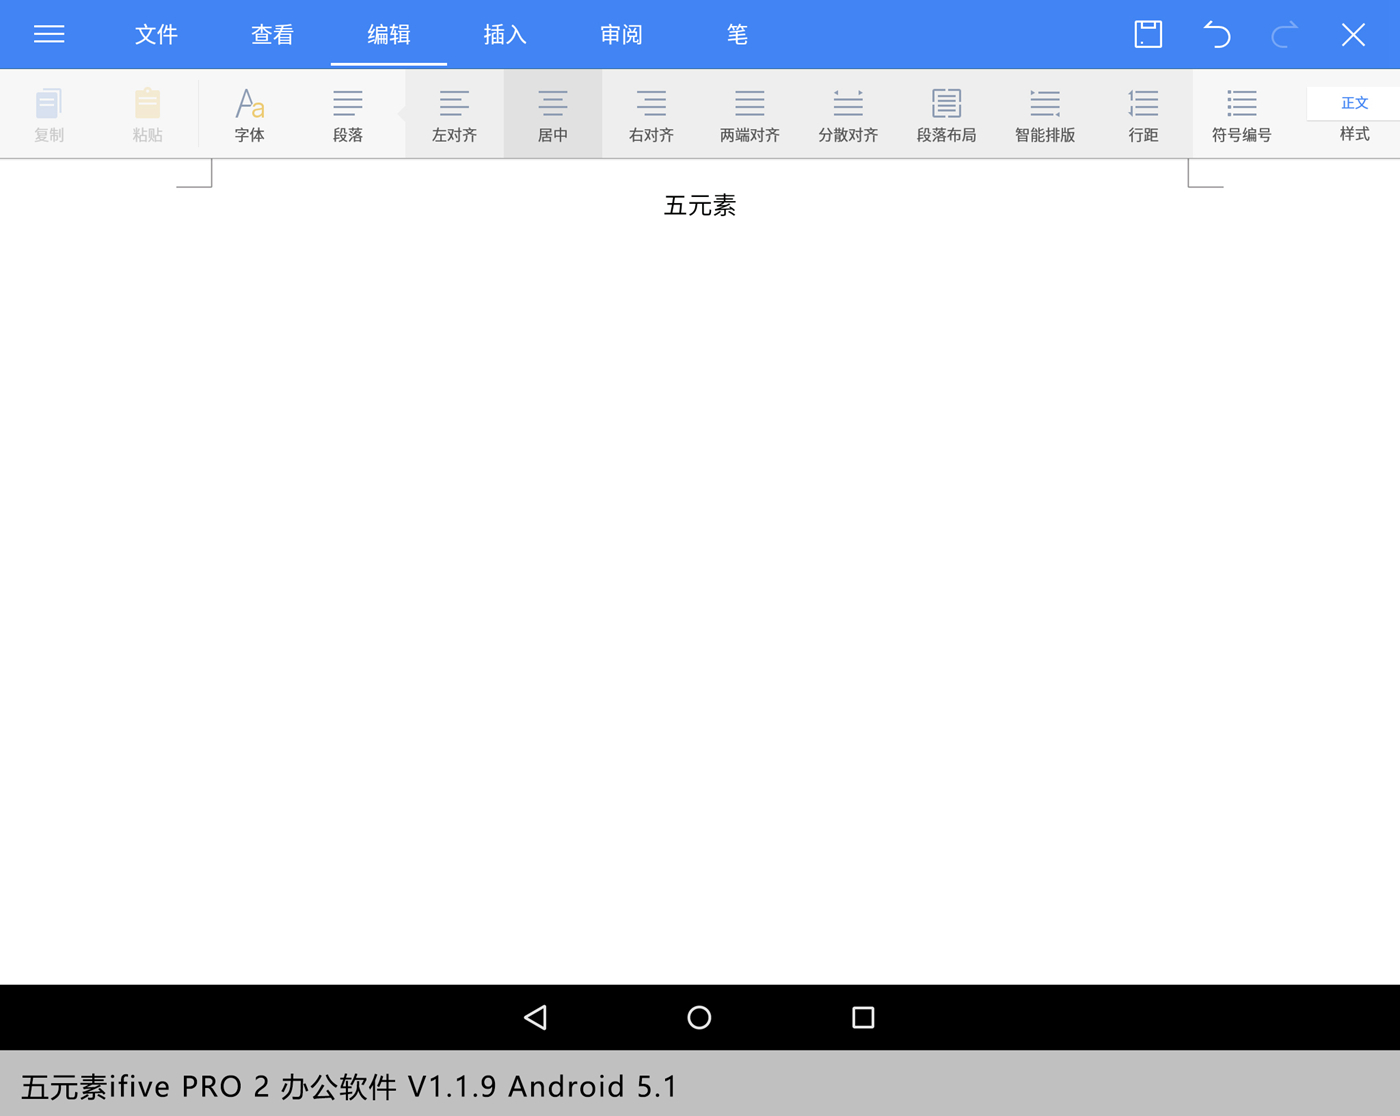The image size is (1400, 1116).
Task: Open 符号编号 bullet and numbering options
Action: [x=1241, y=113]
